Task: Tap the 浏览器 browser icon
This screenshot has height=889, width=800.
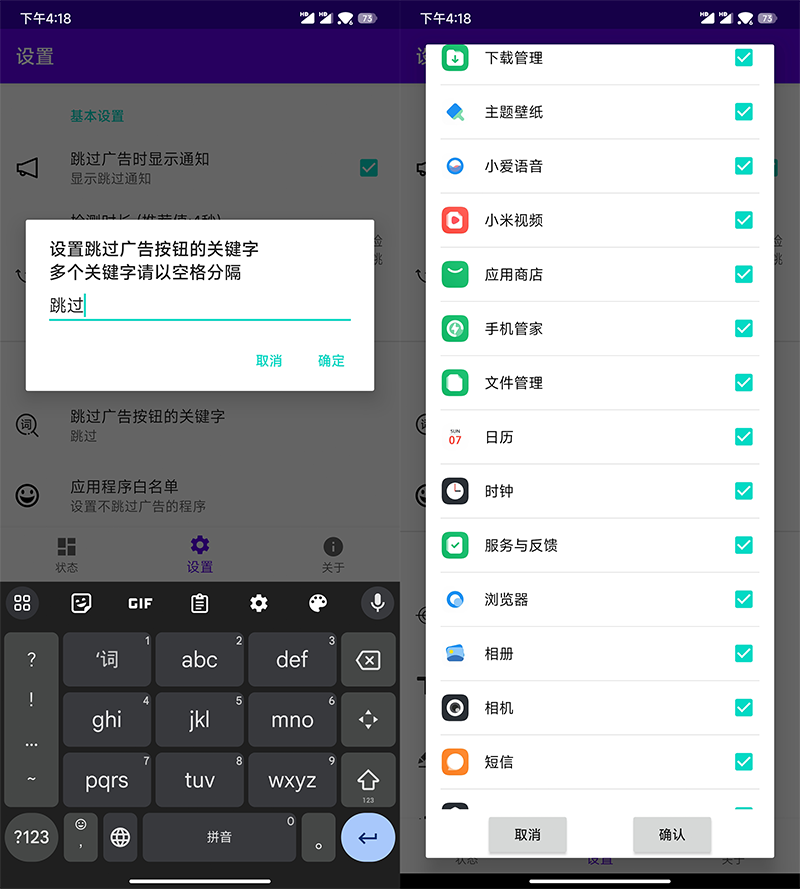Action: pos(455,599)
